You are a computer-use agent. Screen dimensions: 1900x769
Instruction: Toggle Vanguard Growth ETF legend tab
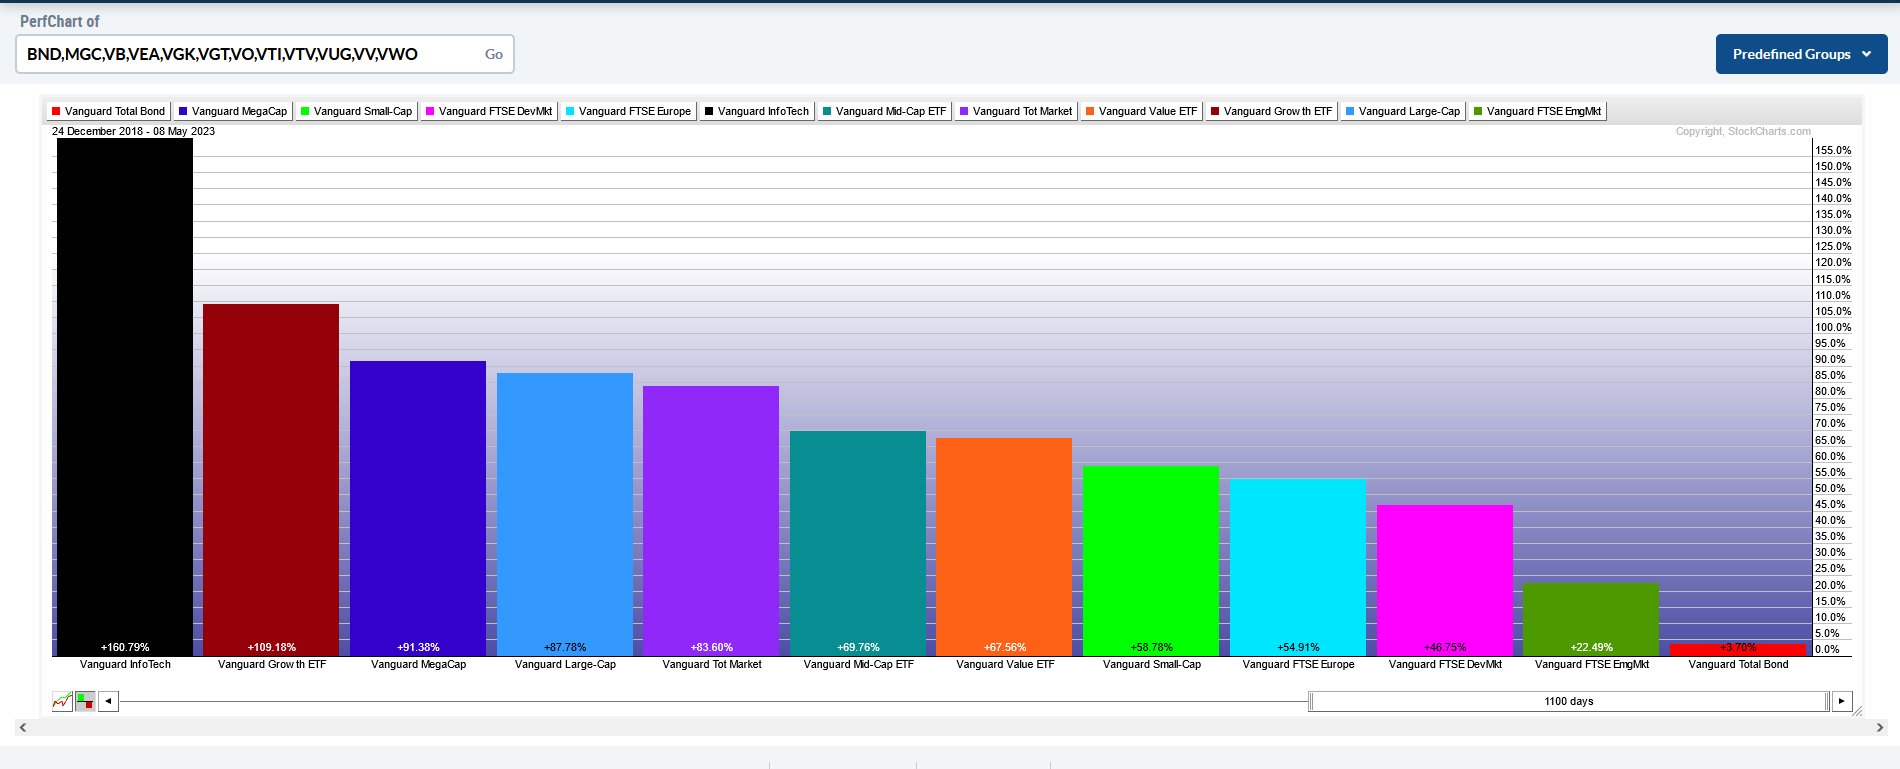(x=1271, y=111)
